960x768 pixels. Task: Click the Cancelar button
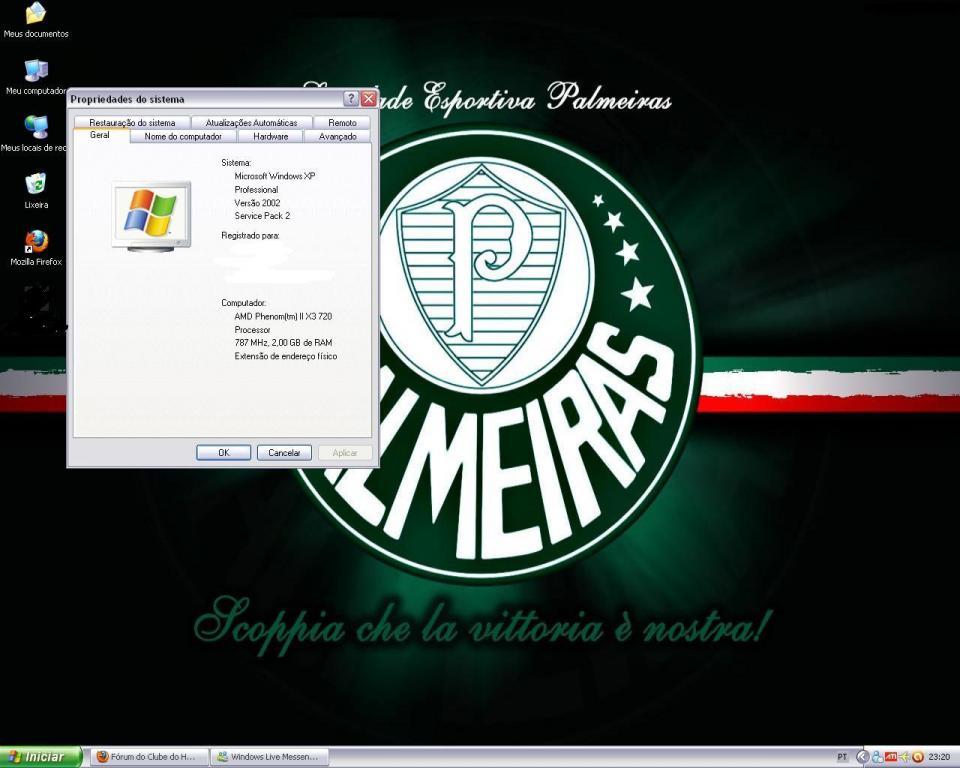284,453
